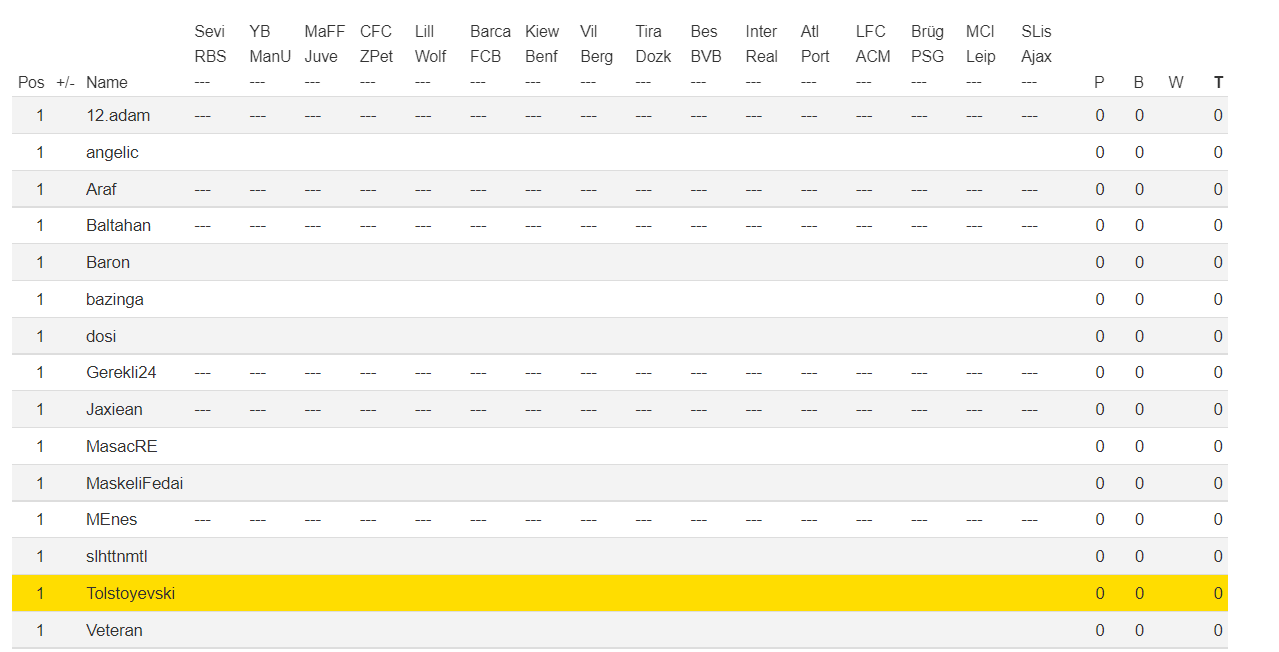Select the Inter Real match header
Screen dimensions: 1279x652
(761, 44)
